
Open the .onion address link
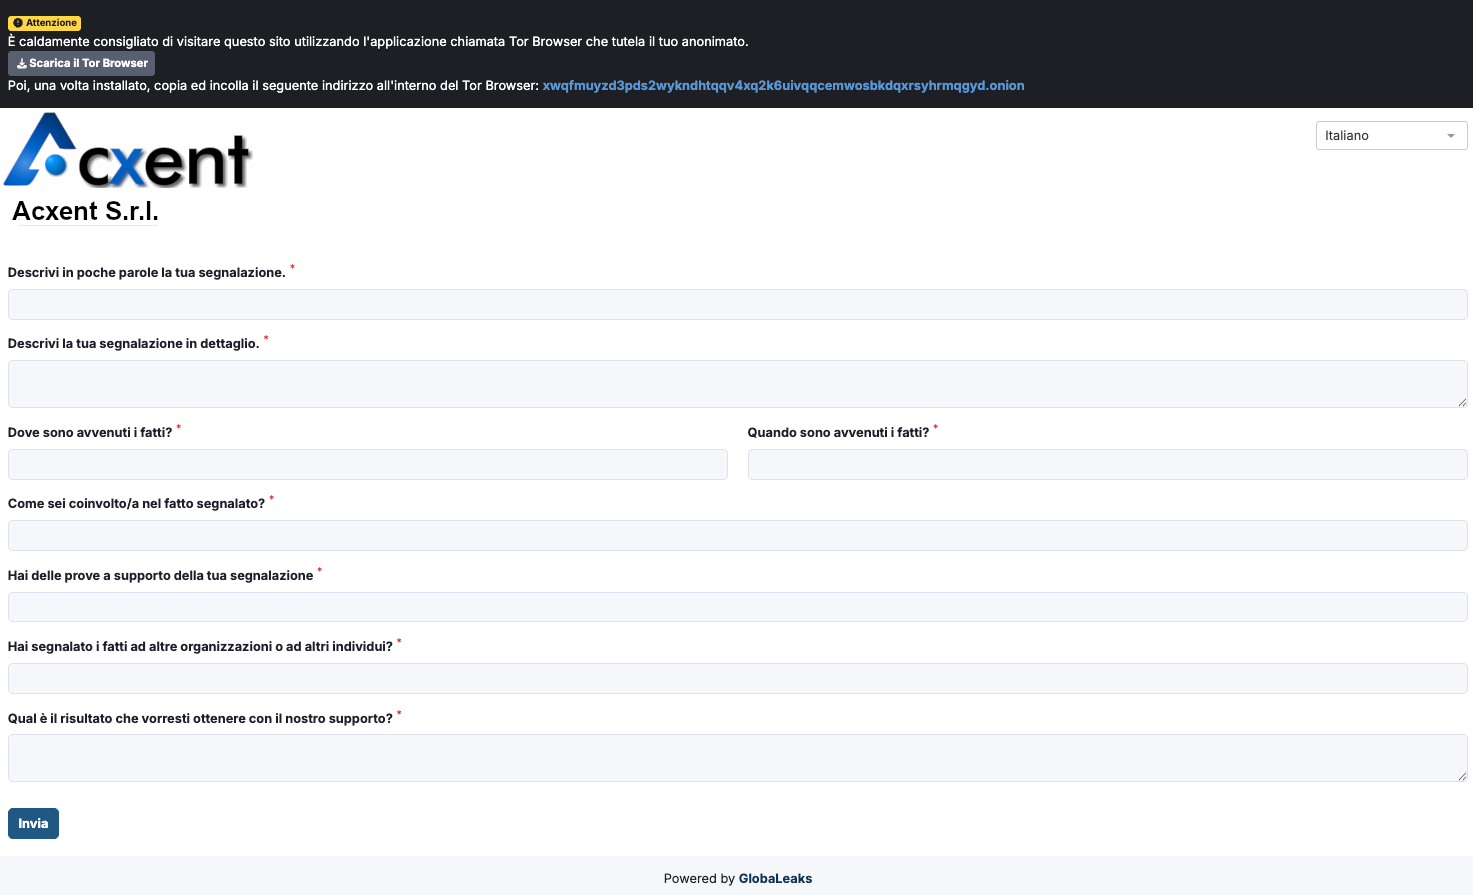click(x=783, y=86)
